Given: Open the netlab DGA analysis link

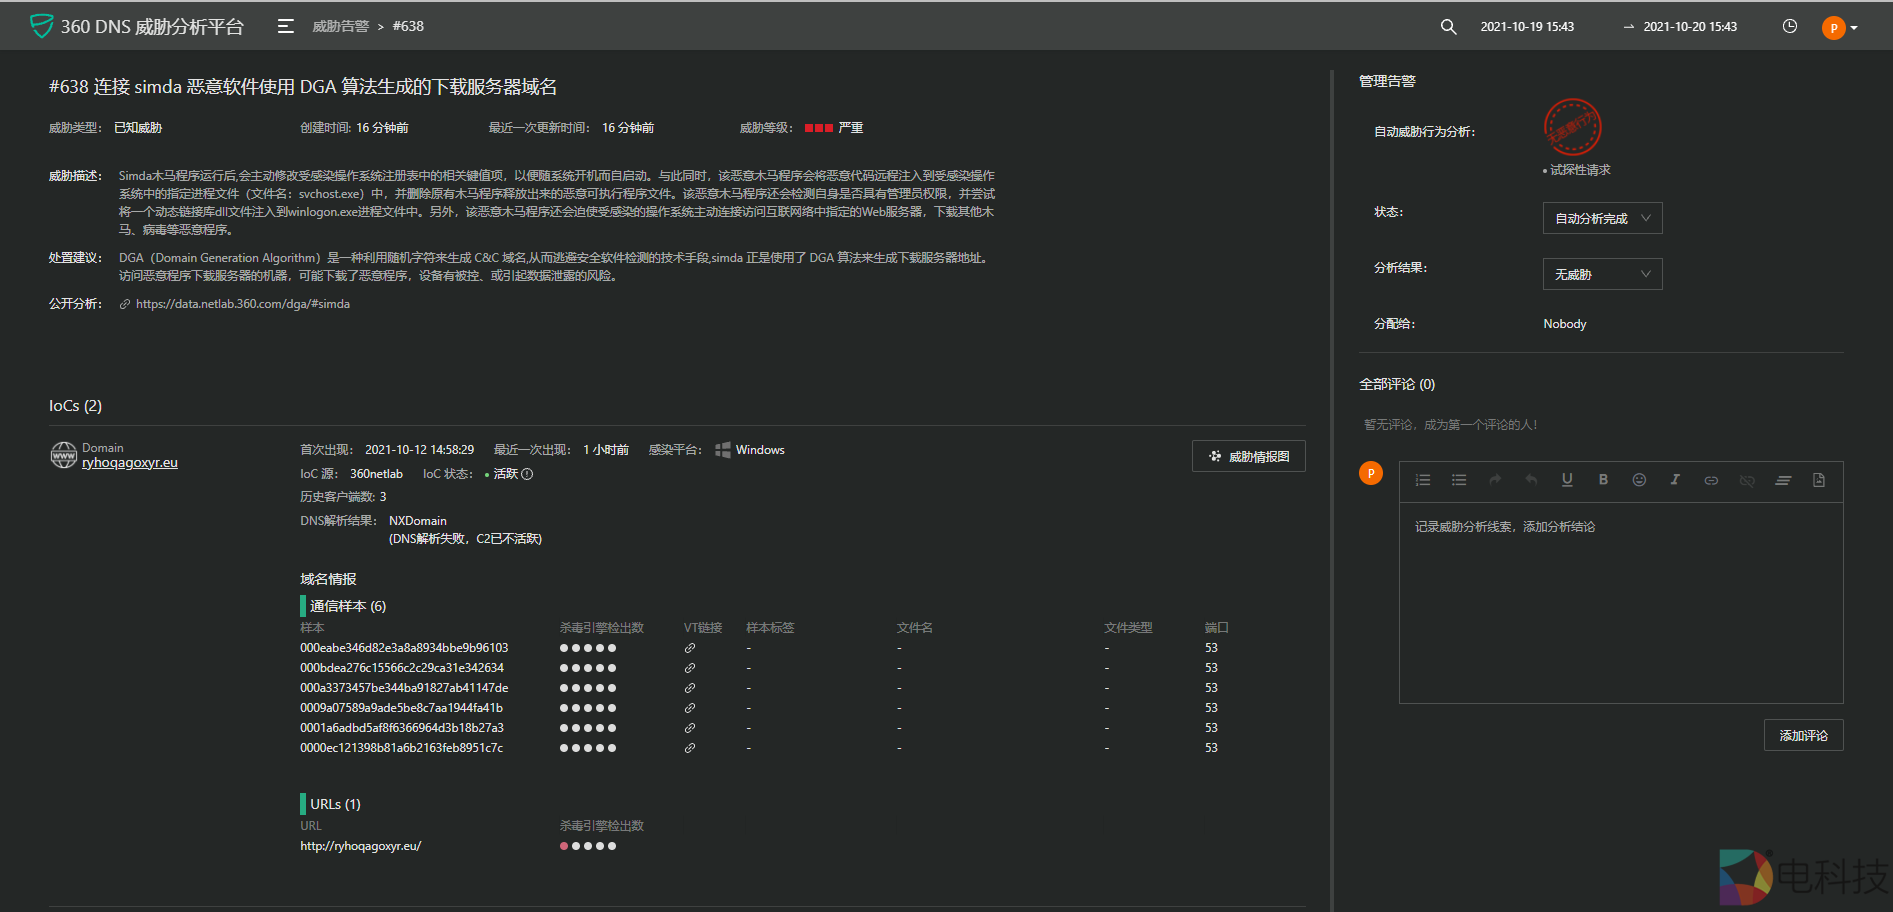Looking at the screenshot, I should 242,303.
